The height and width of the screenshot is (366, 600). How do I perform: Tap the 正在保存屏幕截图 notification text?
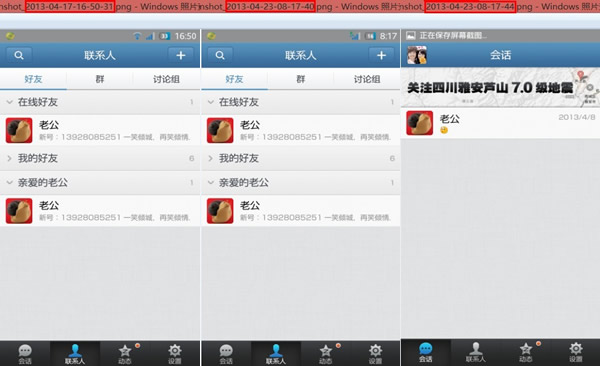(453, 36)
